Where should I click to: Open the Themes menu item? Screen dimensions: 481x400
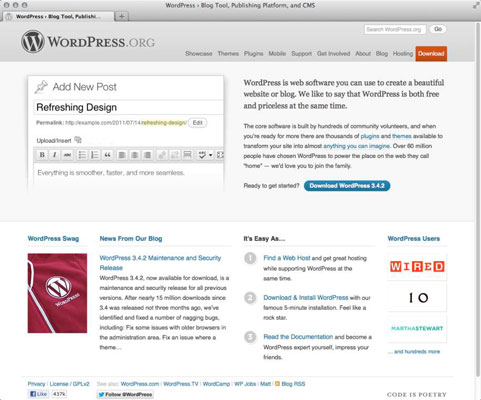[x=228, y=53]
